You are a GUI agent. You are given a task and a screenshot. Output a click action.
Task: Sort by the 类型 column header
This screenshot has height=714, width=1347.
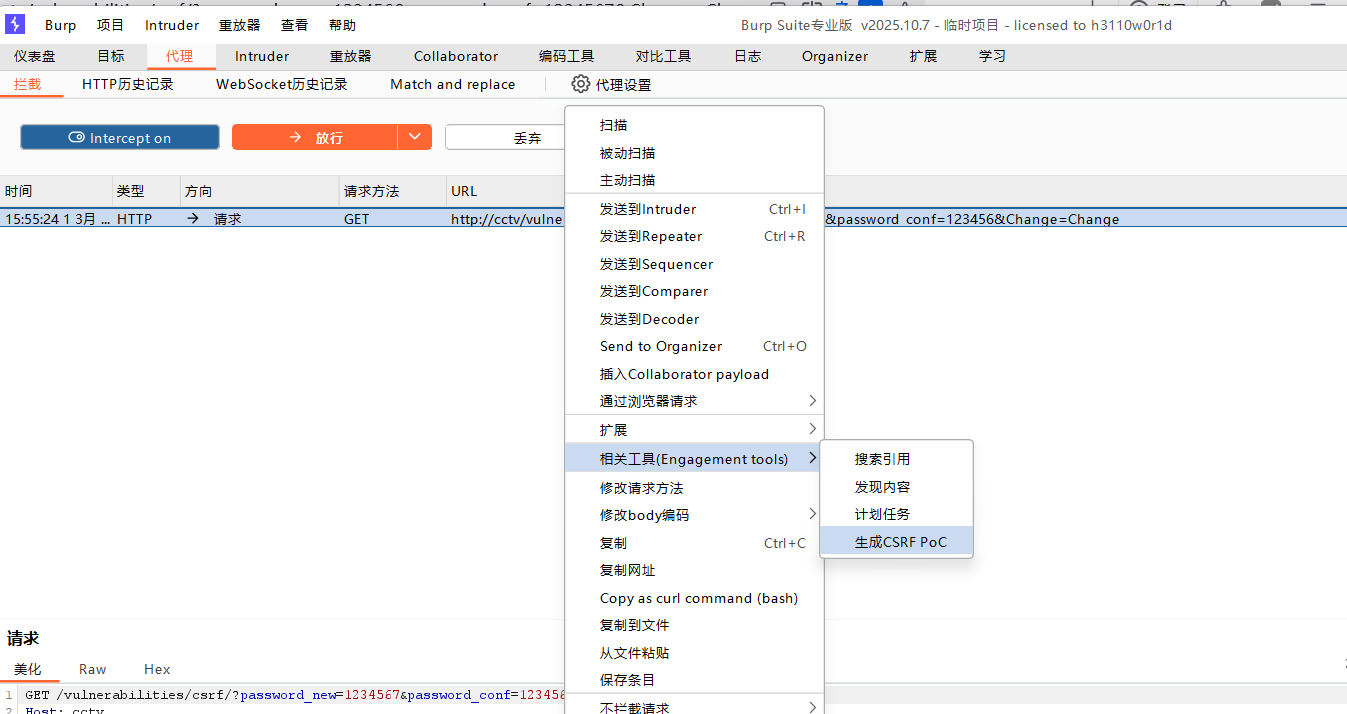pos(146,191)
